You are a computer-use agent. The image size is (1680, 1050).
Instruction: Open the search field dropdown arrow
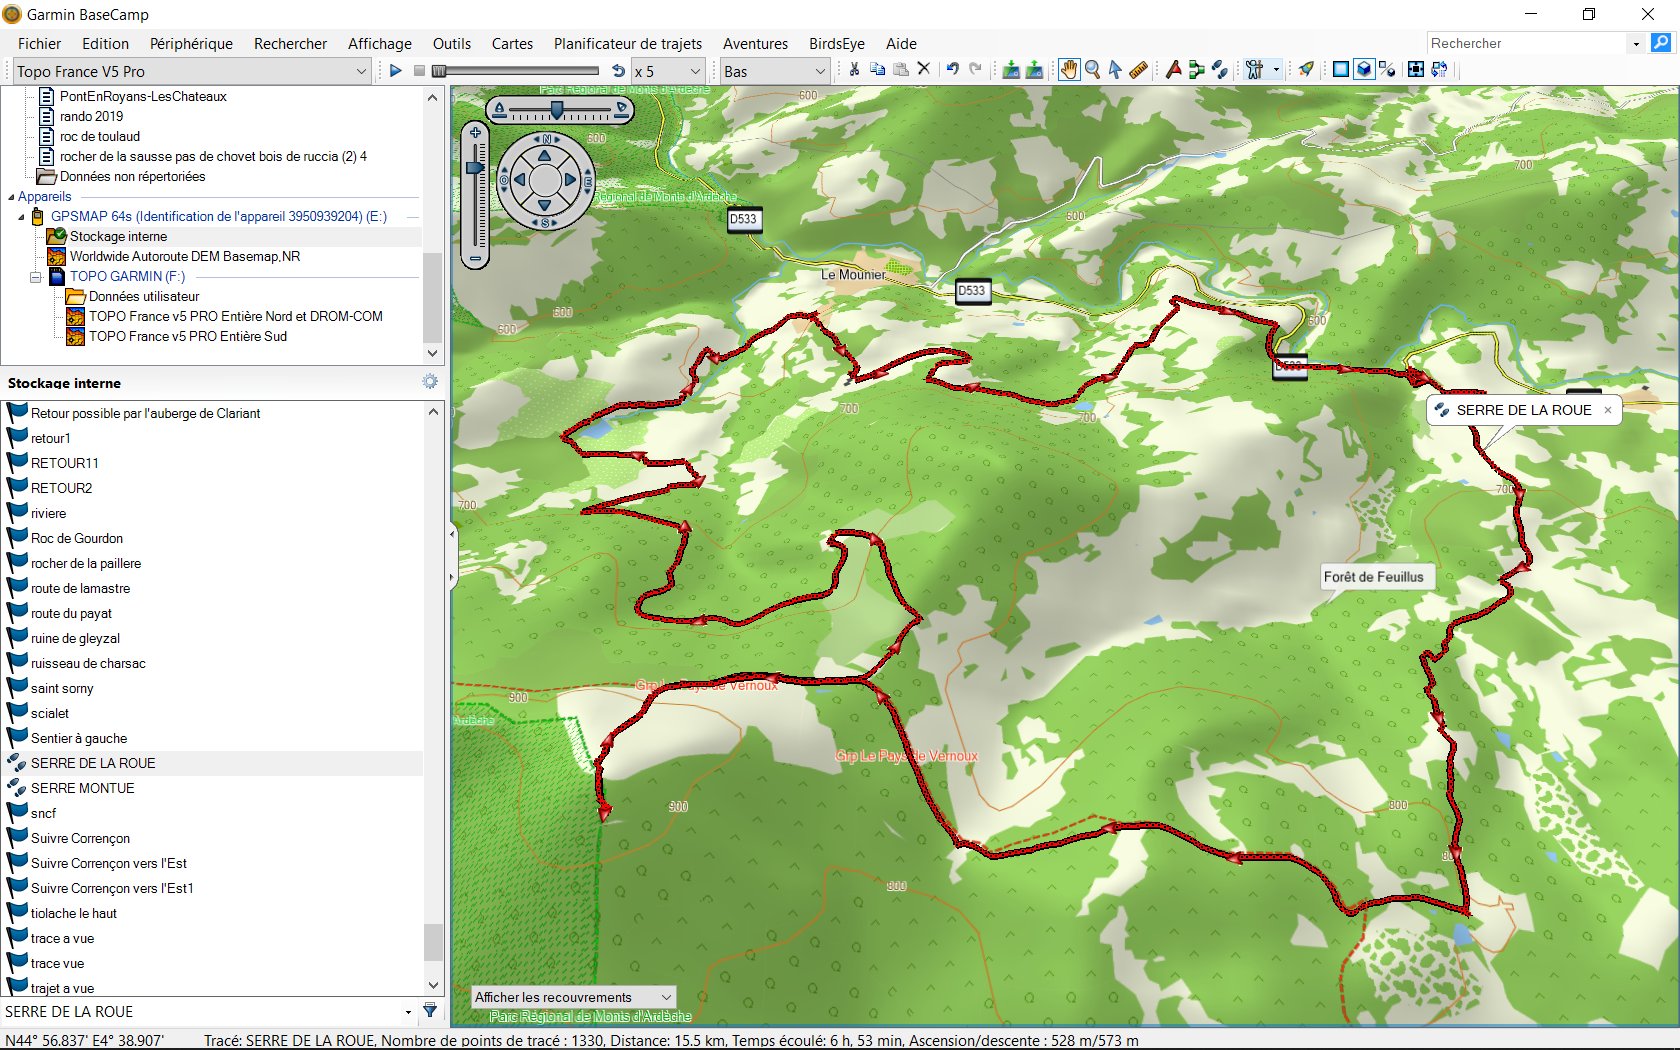[x=1636, y=43]
